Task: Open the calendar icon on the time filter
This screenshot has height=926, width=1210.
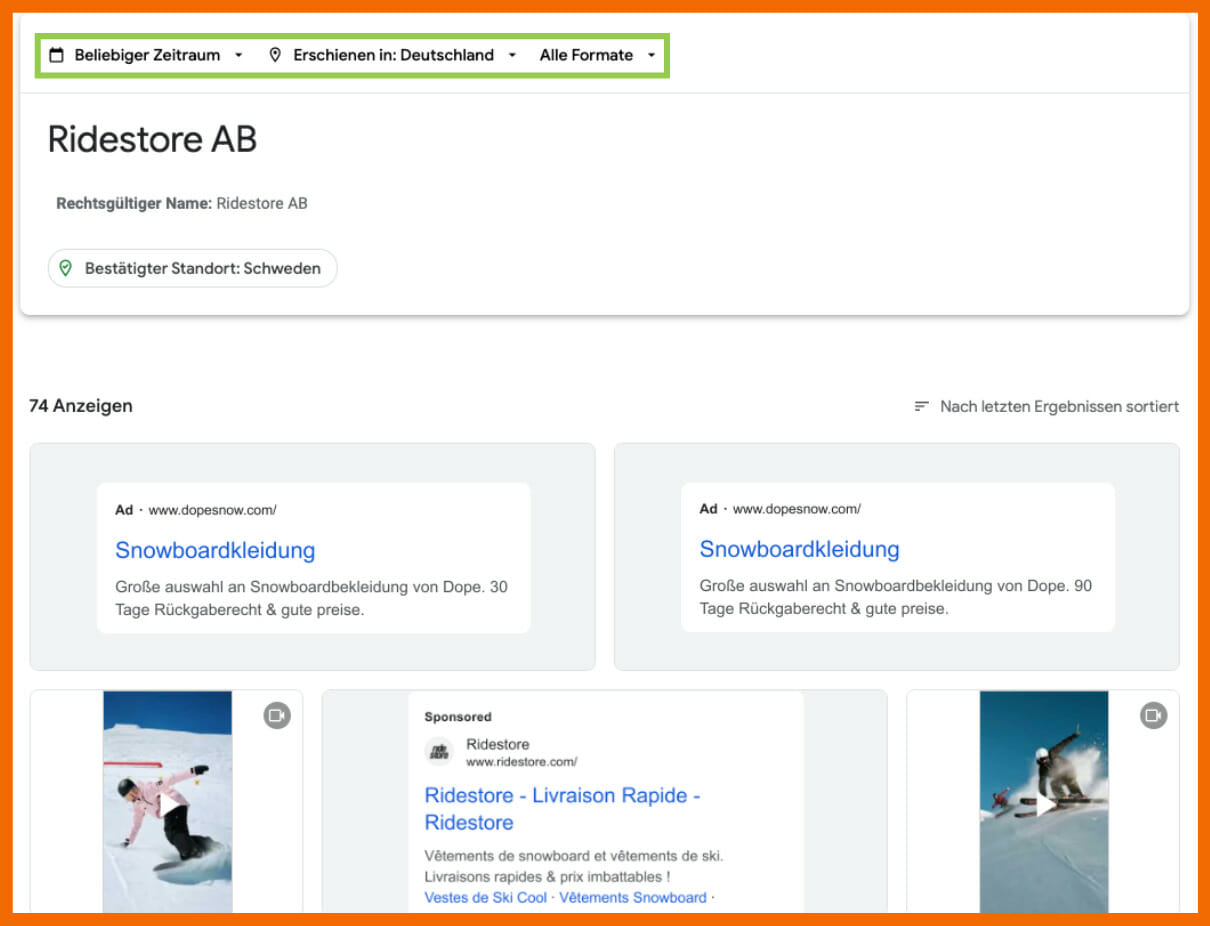Action: (x=57, y=55)
